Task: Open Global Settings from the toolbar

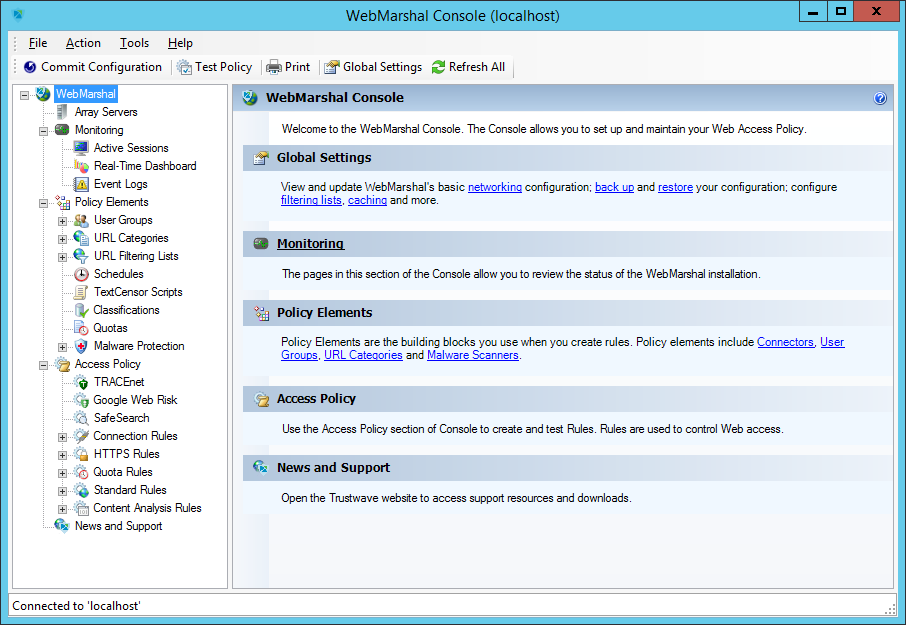Action: [372, 67]
